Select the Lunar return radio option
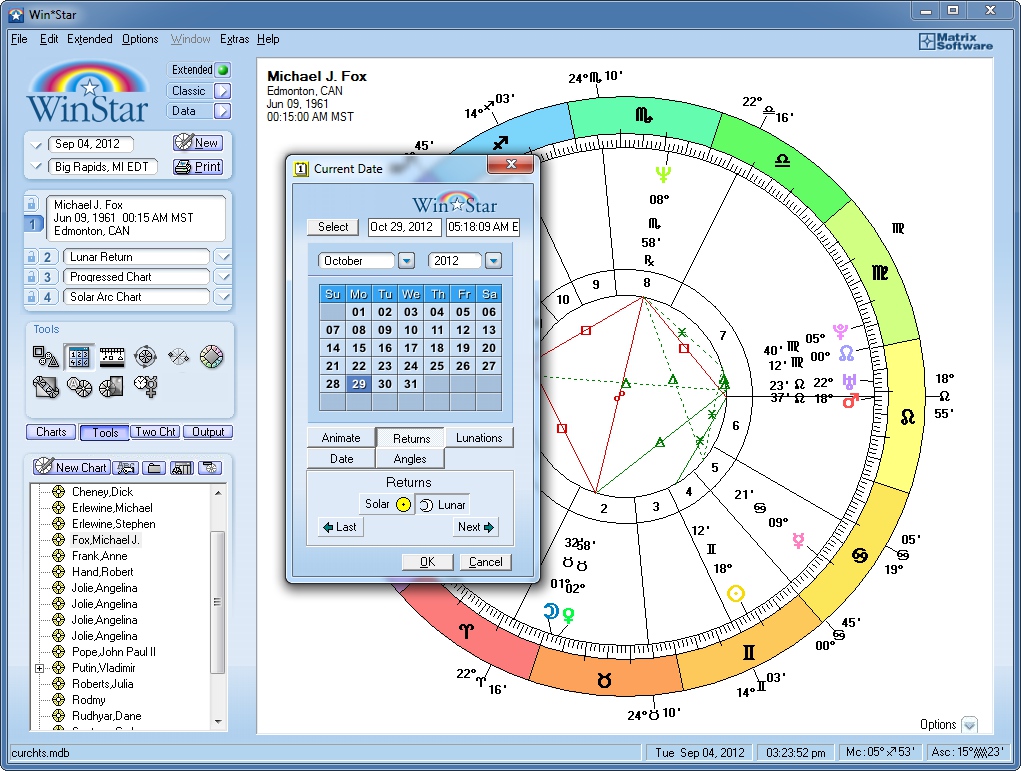The width and height of the screenshot is (1021, 771). (x=442, y=505)
